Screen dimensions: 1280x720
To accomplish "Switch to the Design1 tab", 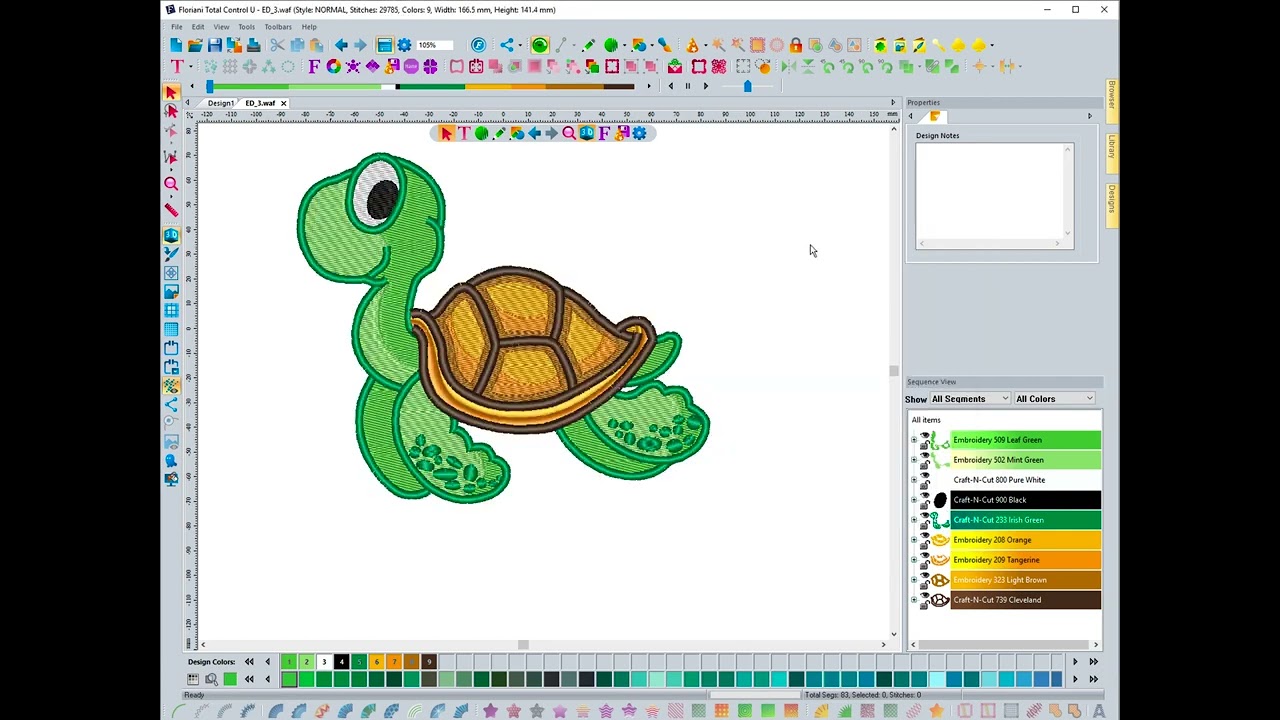I will coord(221,103).
